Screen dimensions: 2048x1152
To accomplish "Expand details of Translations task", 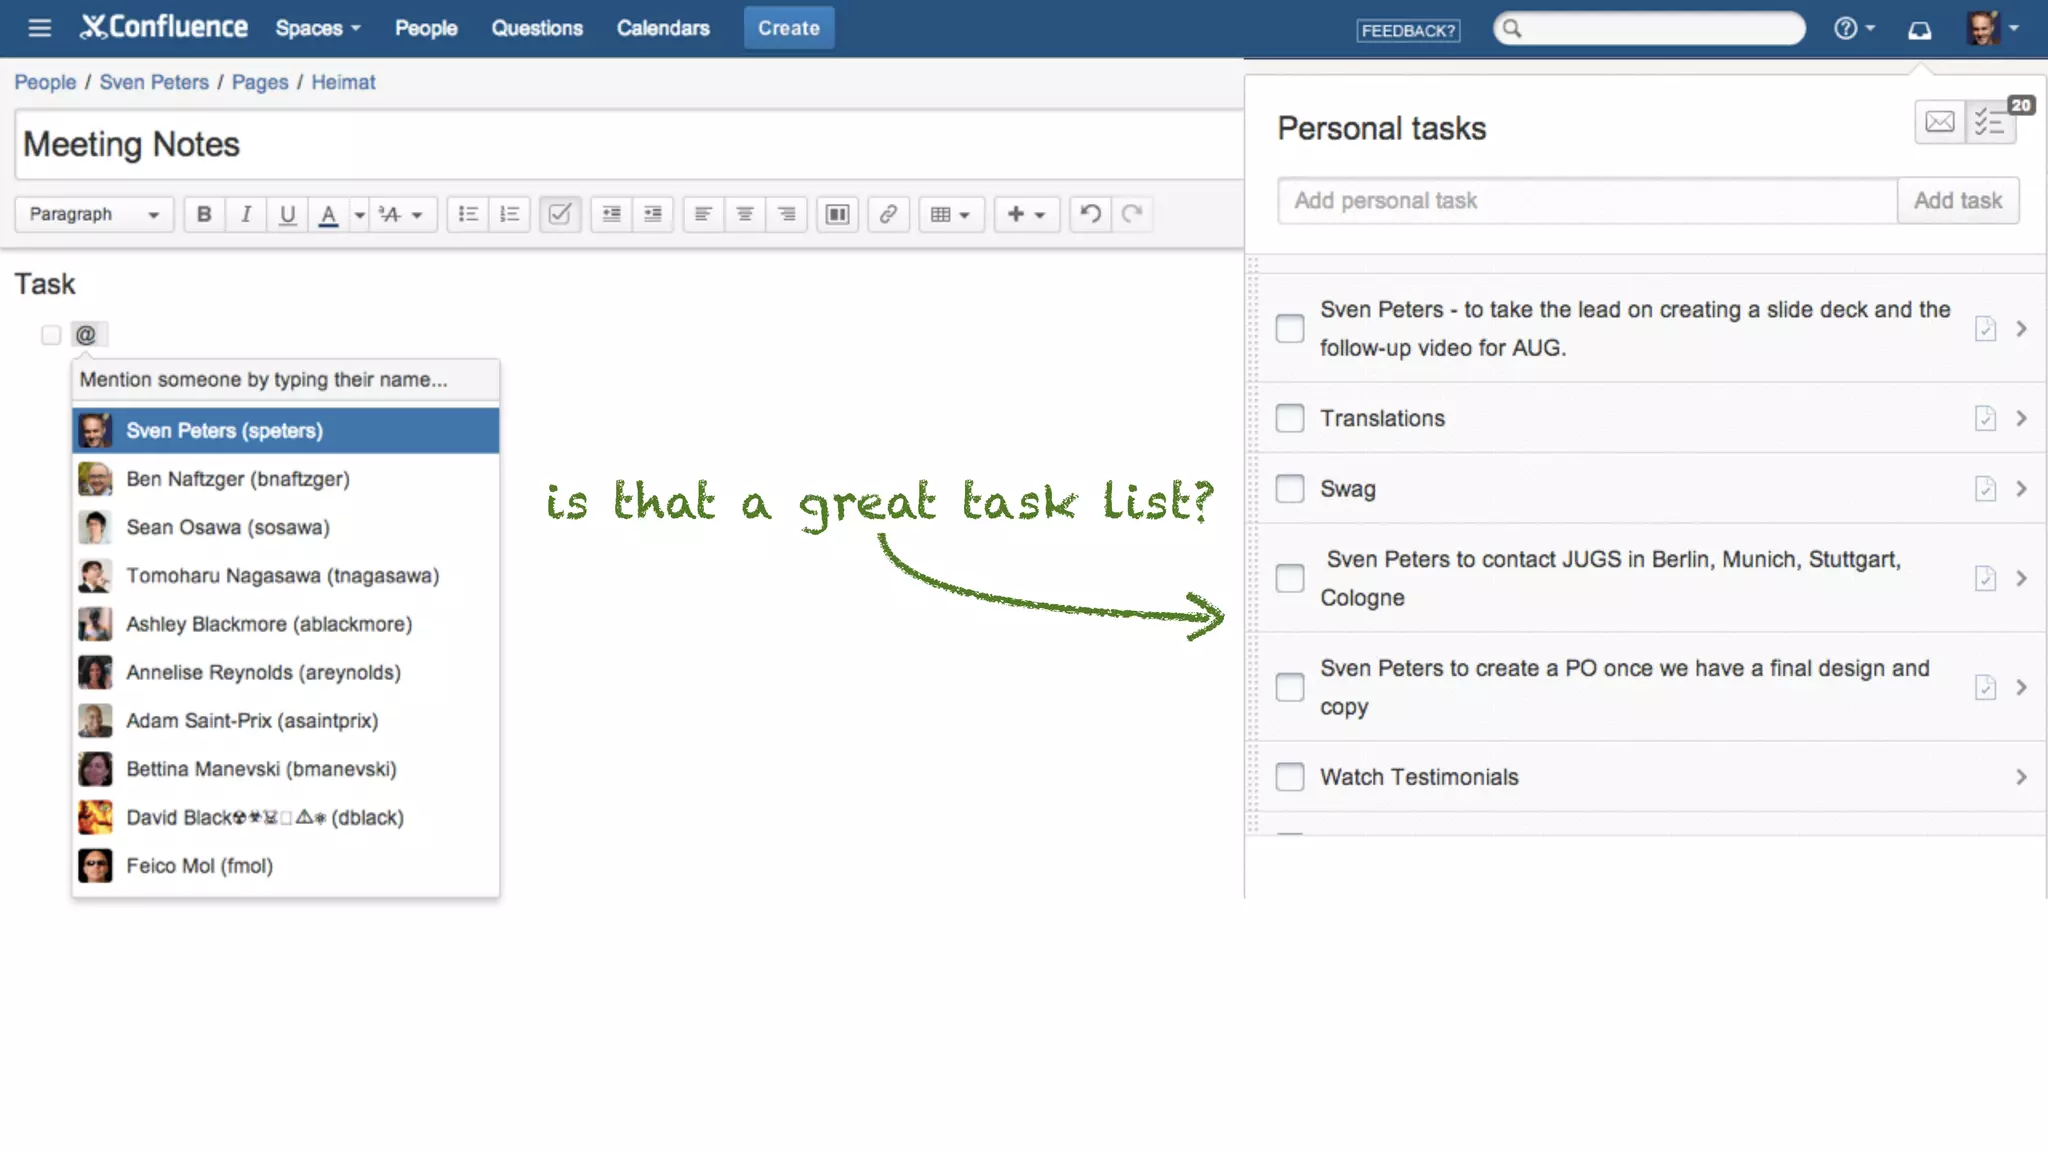I will click(2021, 418).
